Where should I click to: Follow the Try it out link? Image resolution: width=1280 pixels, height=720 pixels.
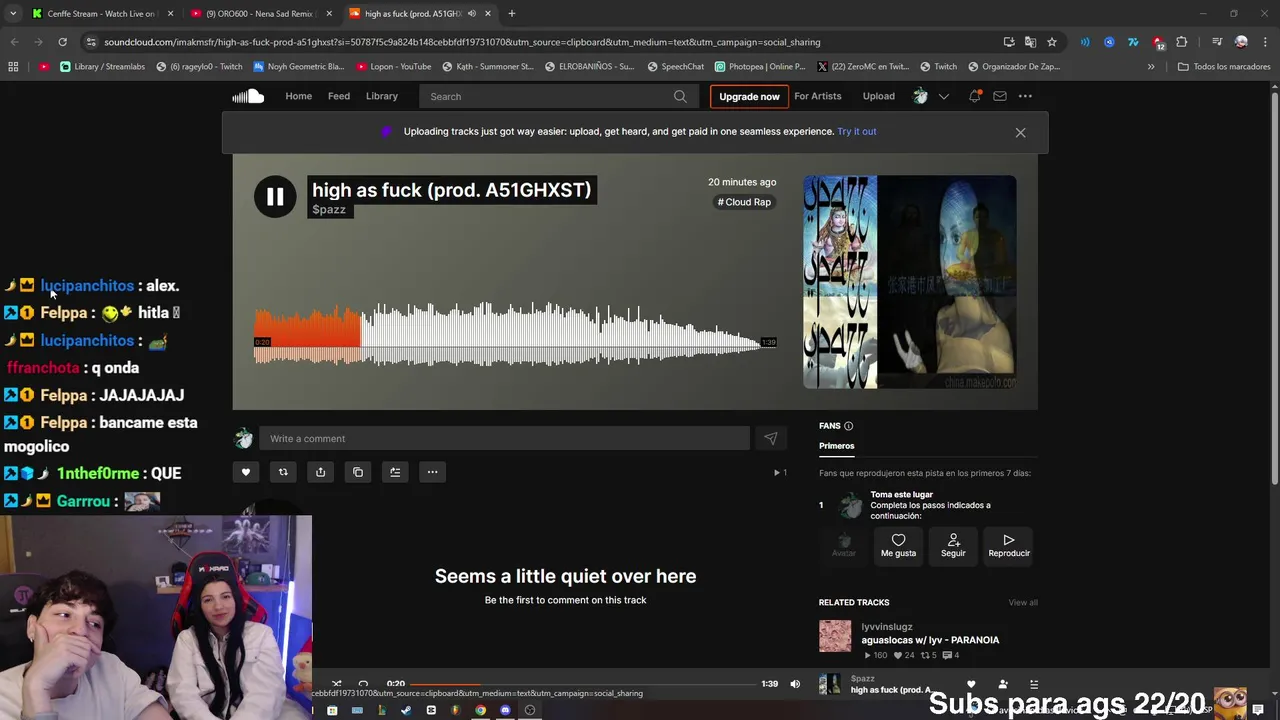point(857,131)
